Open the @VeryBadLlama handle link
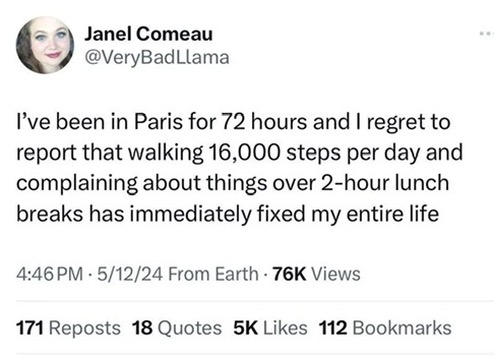The image size is (494, 360). pos(157,58)
